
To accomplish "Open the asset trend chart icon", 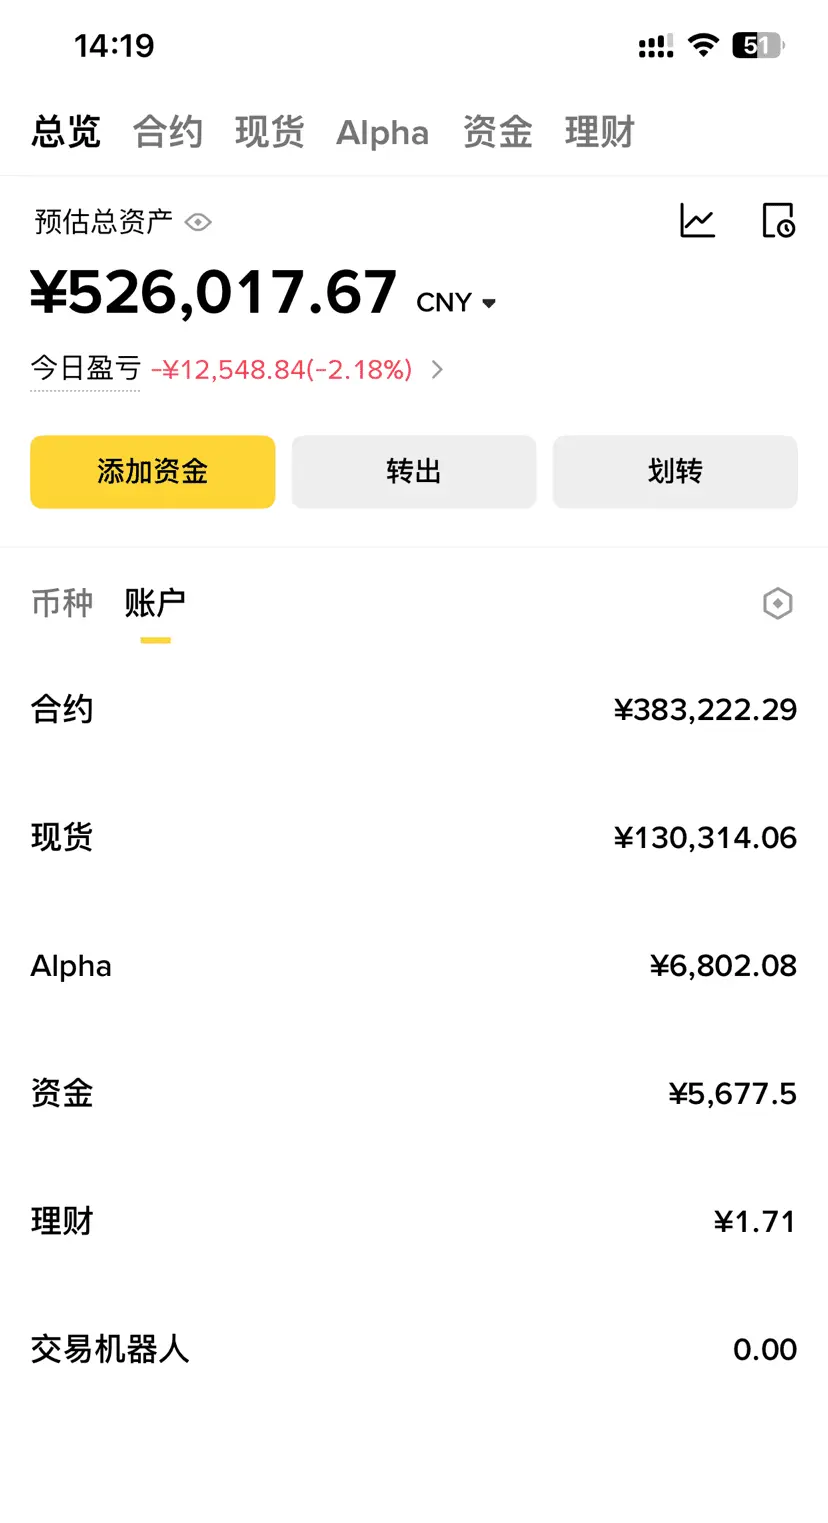I will pyautogui.click(x=697, y=220).
